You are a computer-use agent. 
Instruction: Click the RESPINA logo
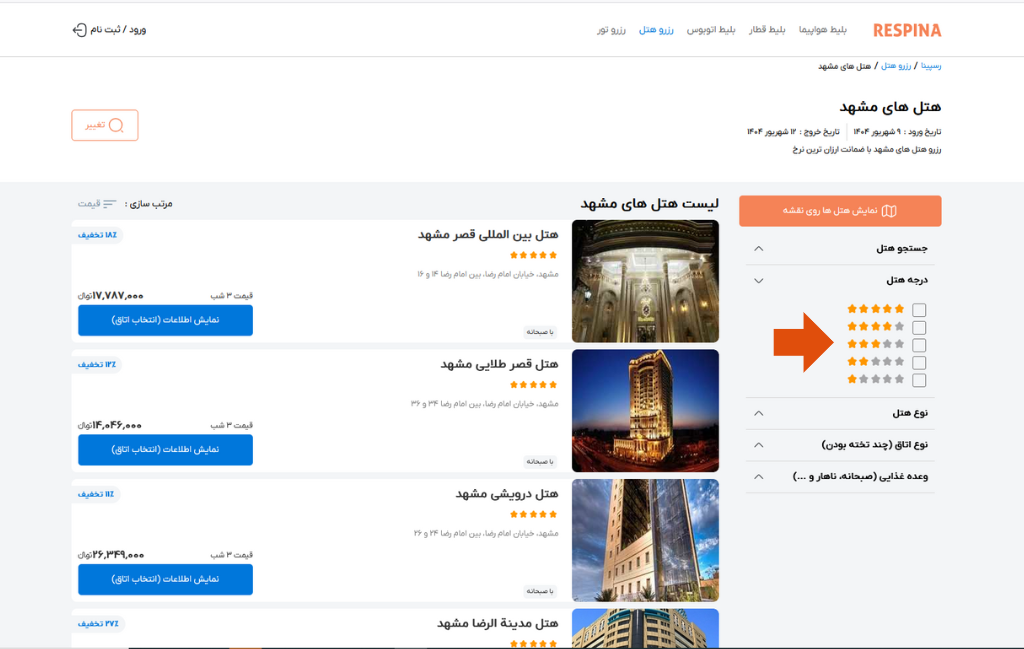pyautogui.click(x=906, y=30)
